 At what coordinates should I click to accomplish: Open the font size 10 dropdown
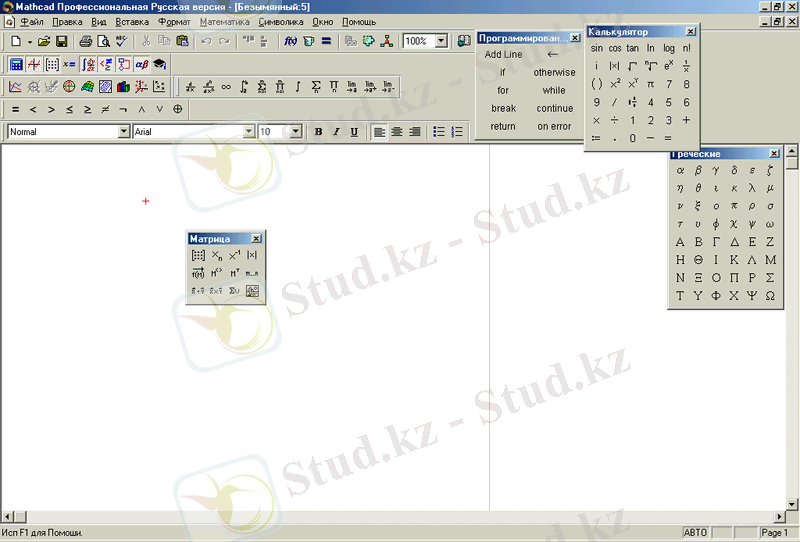pos(296,132)
